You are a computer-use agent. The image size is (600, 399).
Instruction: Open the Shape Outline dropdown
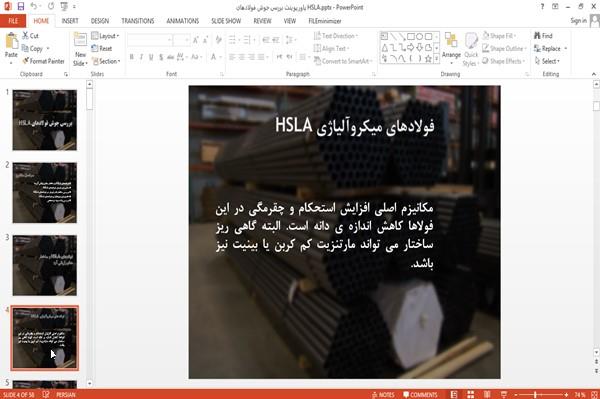pos(505,49)
